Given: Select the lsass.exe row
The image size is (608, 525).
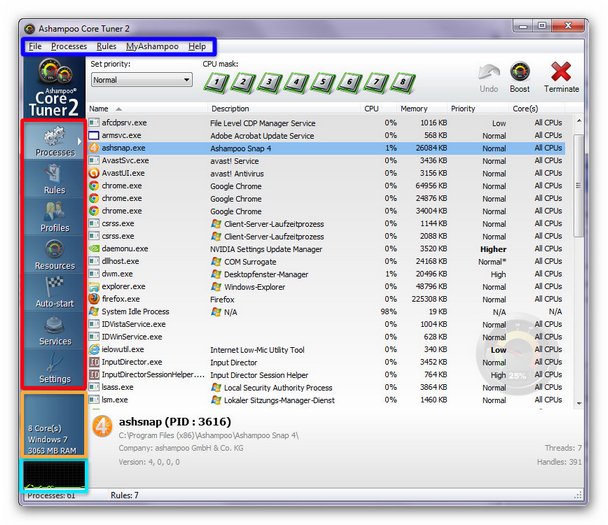Looking at the screenshot, I should pyautogui.click(x=326, y=387).
